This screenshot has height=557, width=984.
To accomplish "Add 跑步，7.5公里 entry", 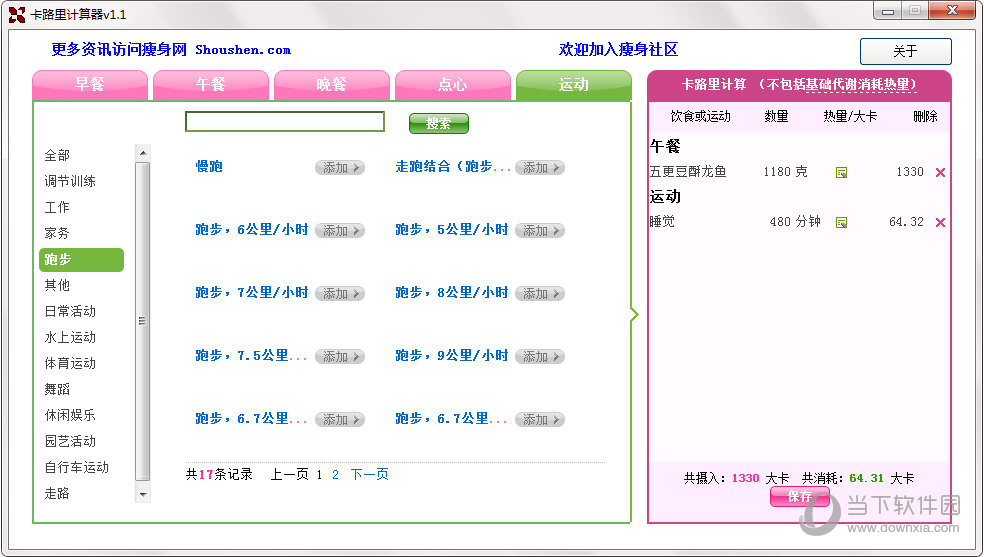I will point(340,356).
